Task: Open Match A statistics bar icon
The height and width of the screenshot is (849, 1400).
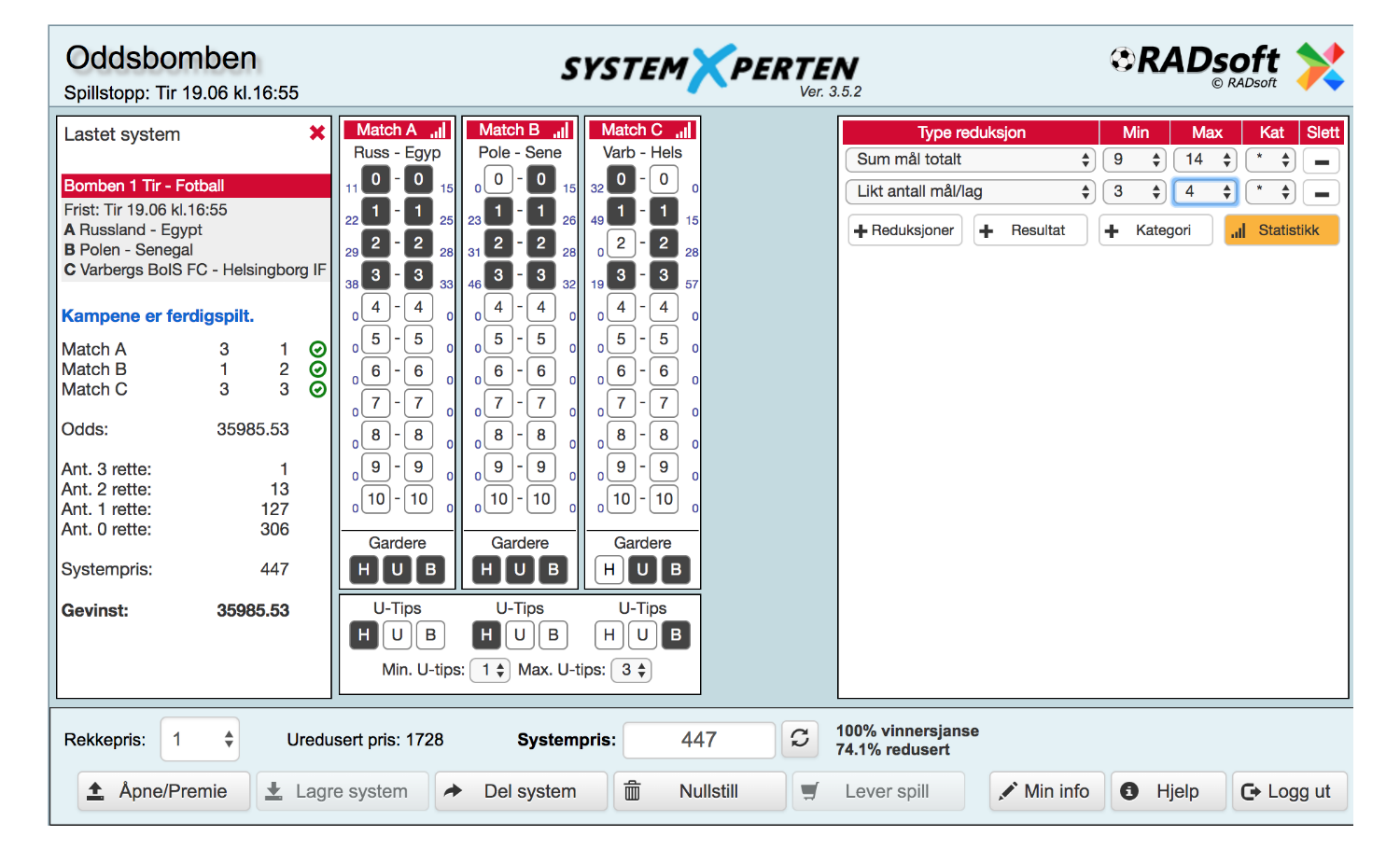Action: tap(439, 130)
